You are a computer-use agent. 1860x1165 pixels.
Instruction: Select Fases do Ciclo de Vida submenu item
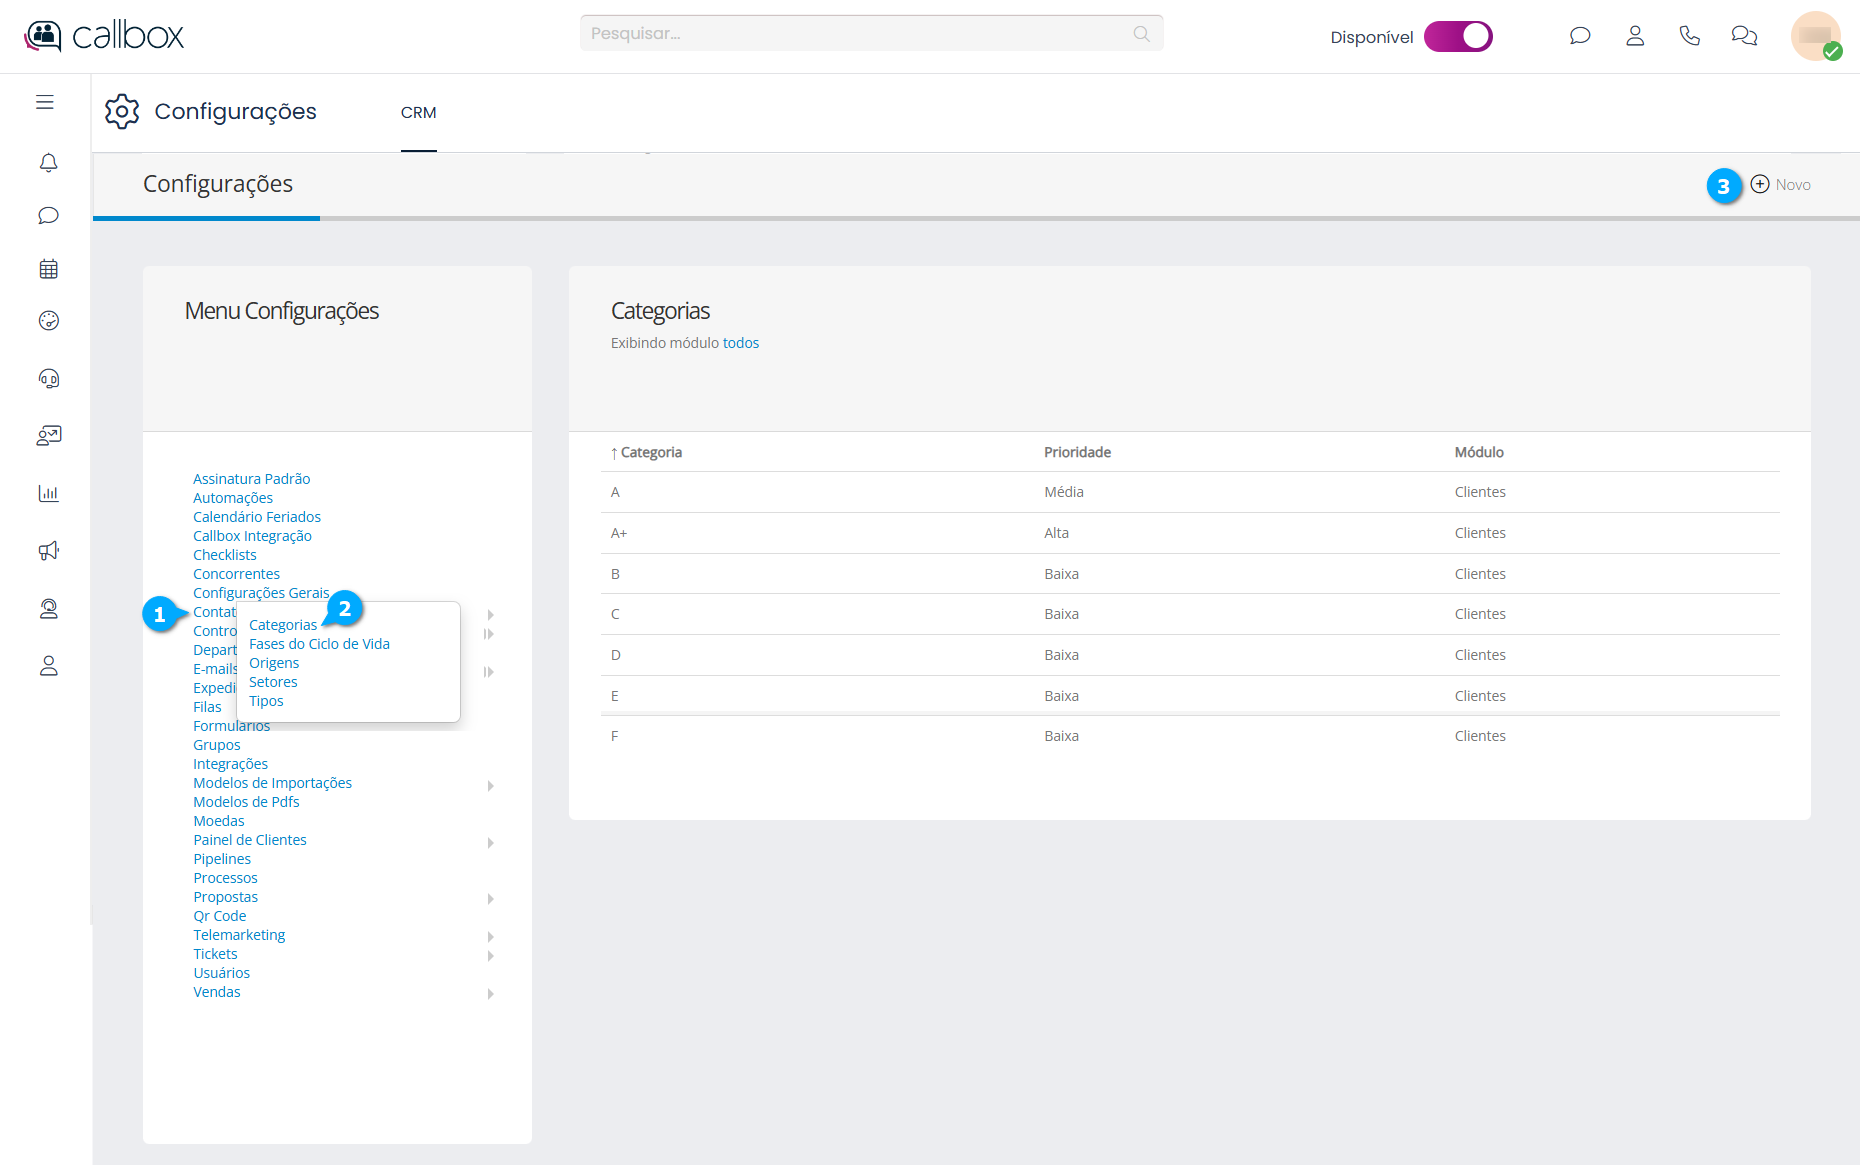coord(319,644)
